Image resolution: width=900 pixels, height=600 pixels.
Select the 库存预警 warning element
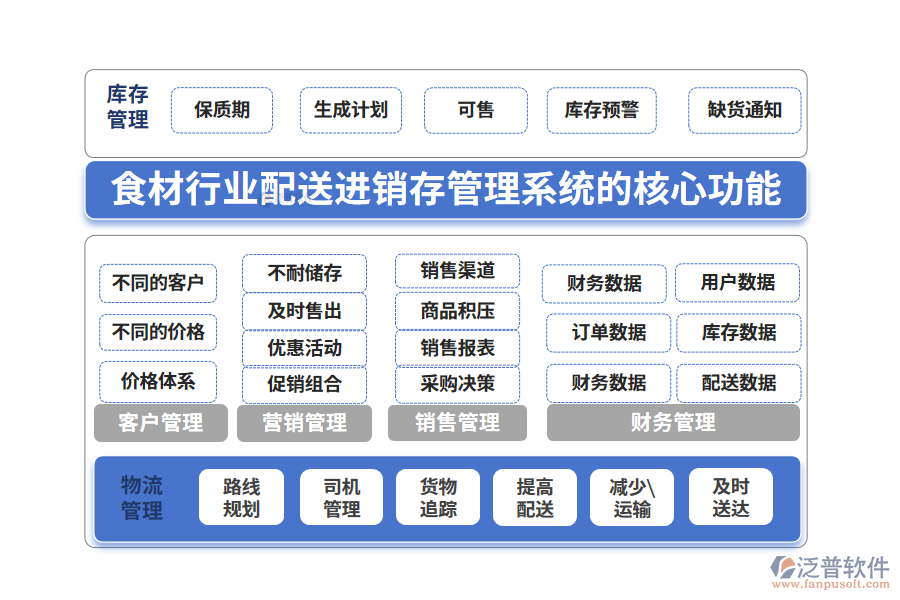point(601,111)
